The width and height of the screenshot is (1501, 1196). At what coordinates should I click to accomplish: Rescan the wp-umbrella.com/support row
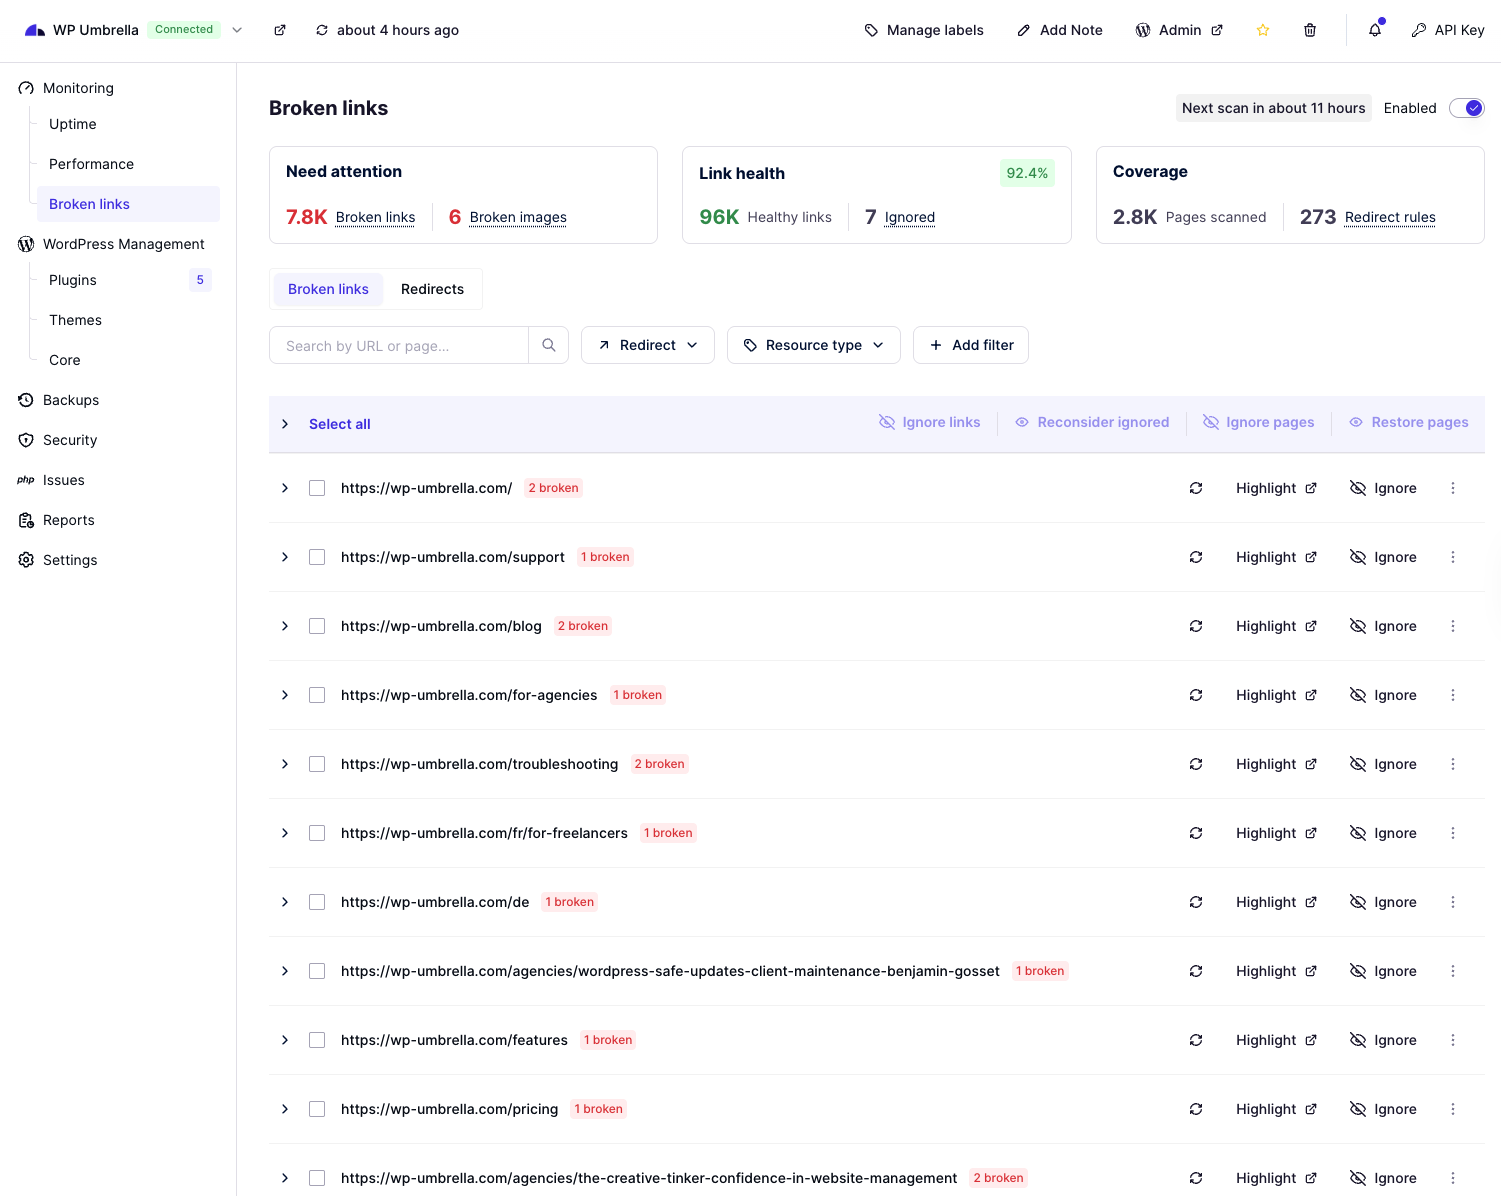[1196, 557]
